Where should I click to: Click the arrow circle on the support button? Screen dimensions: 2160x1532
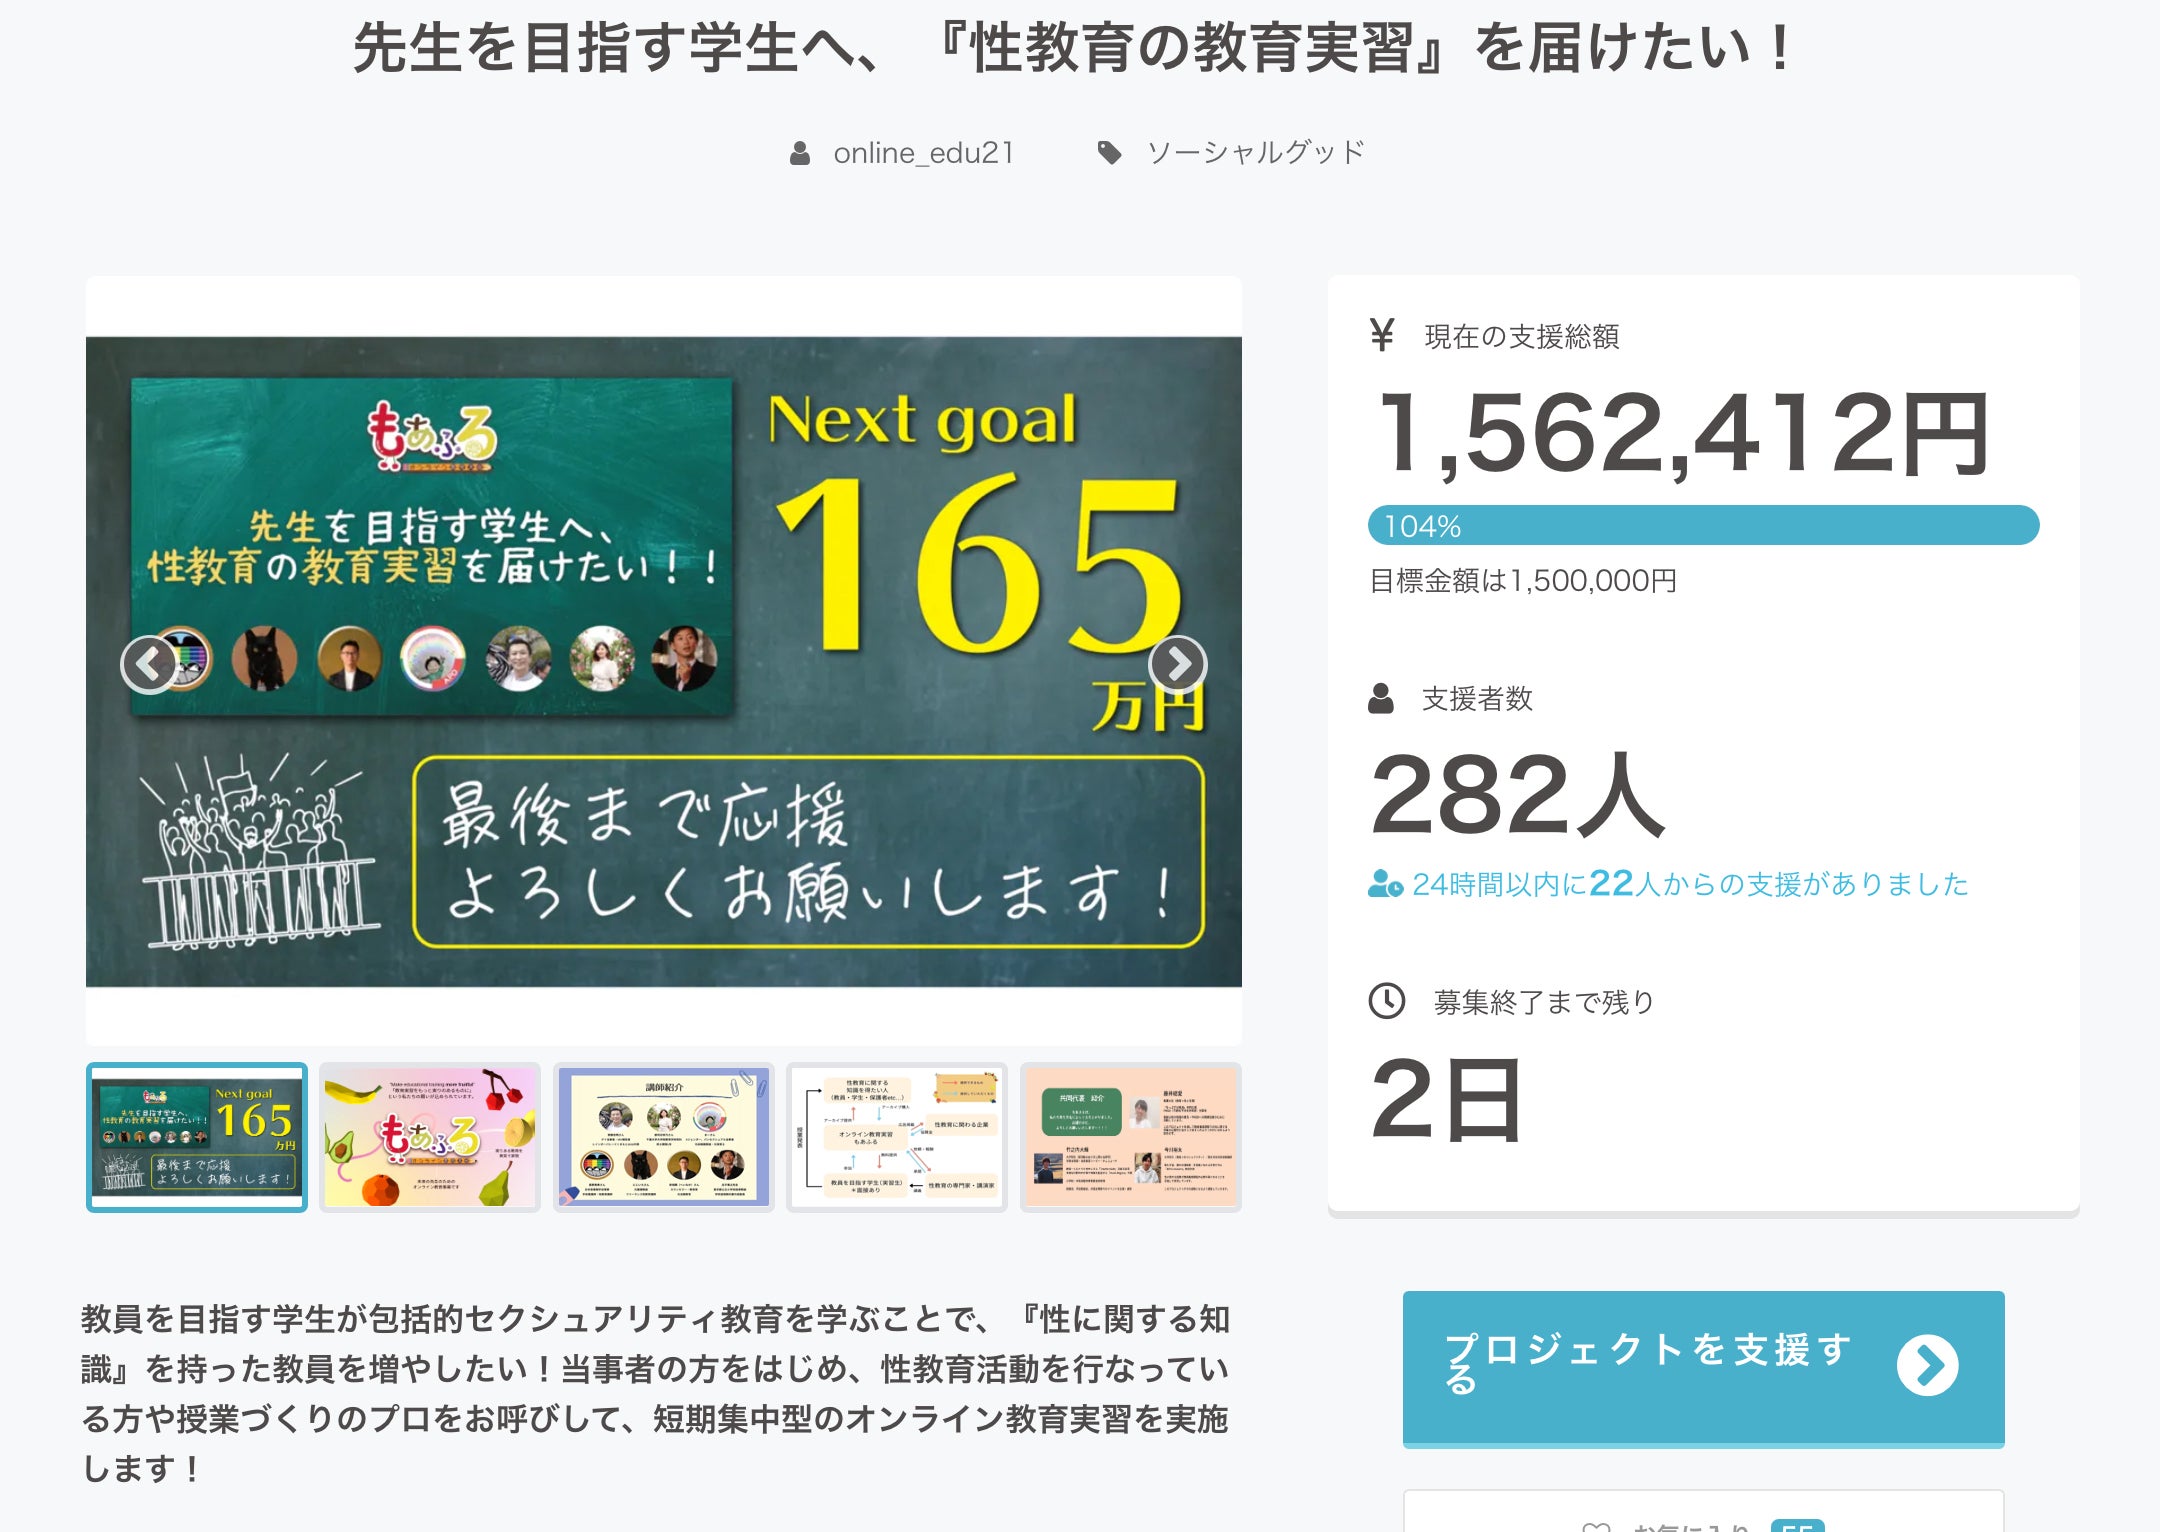point(1927,1365)
